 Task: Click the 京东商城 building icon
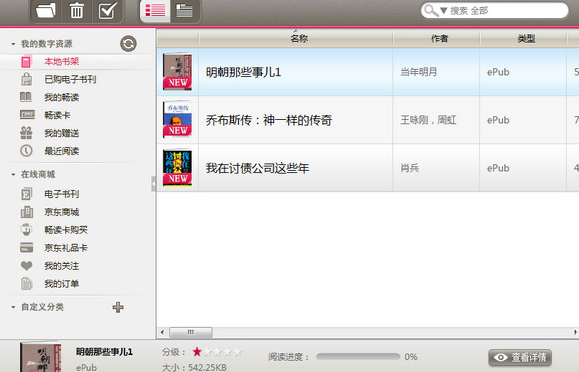click(27, 212)
